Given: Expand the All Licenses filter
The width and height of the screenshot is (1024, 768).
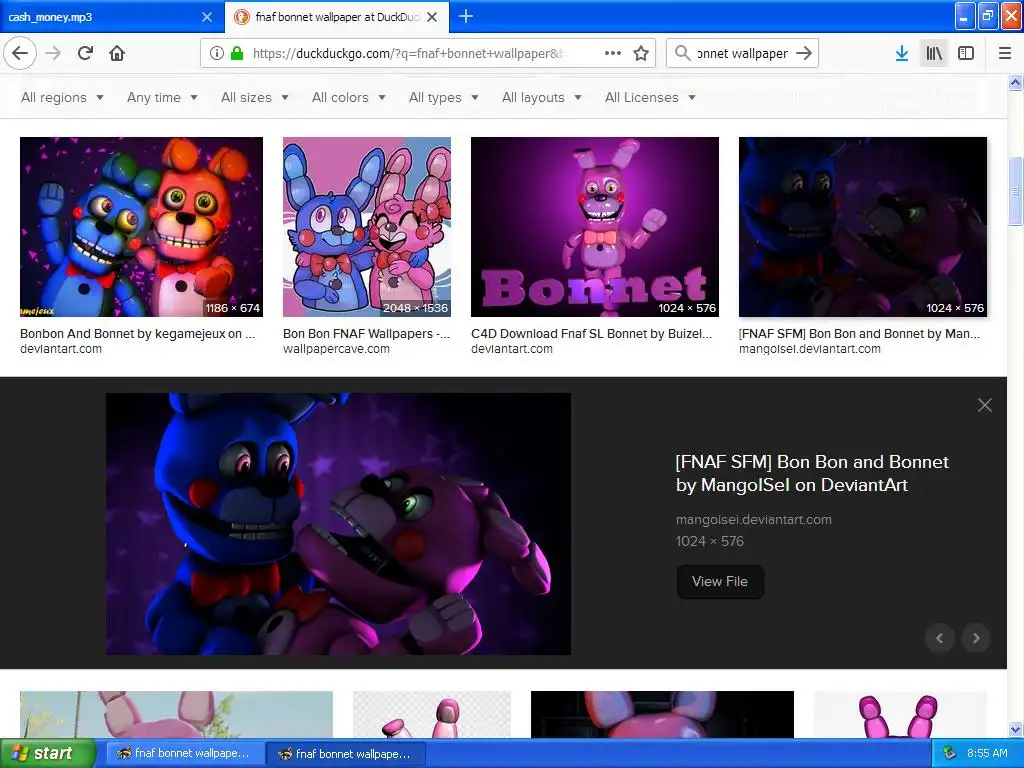Looking at the screenshot, I should click(x=650, y=97).
